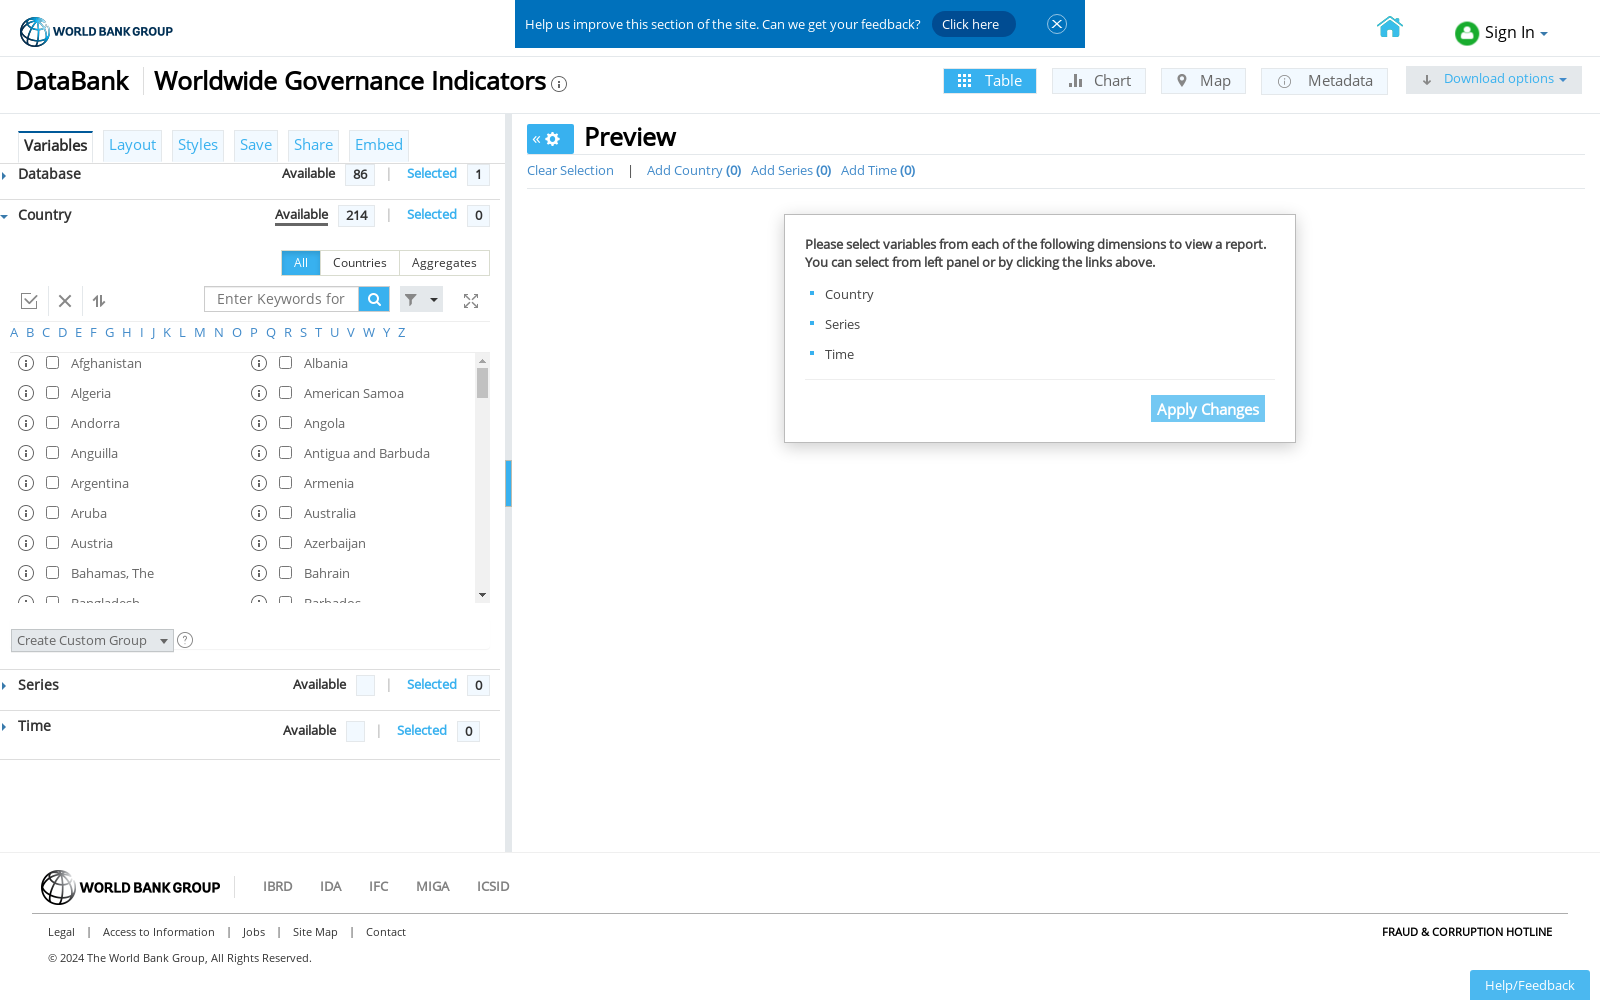Select the Argentina checkbox
Image resolution: width=1600 pixels, height=1000 pixels.
(52, 482)
